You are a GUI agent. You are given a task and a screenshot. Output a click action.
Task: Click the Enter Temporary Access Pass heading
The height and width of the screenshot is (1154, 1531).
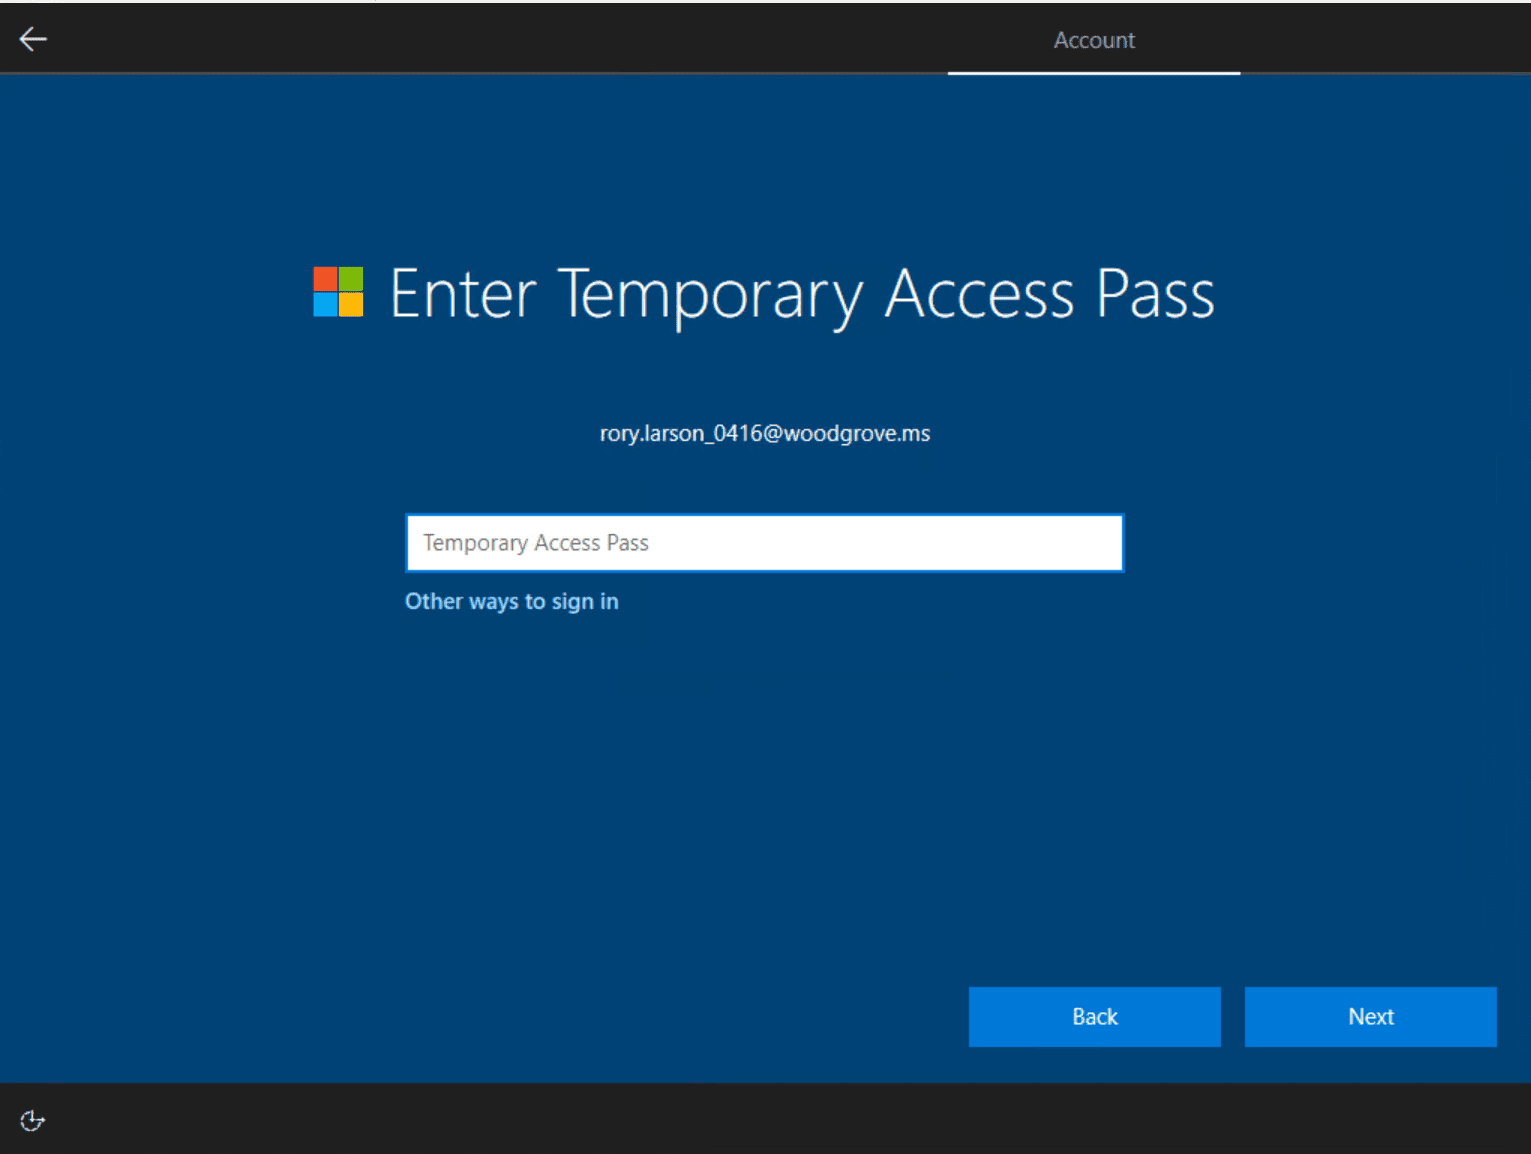pyautogui.click(x=800, y=293)
